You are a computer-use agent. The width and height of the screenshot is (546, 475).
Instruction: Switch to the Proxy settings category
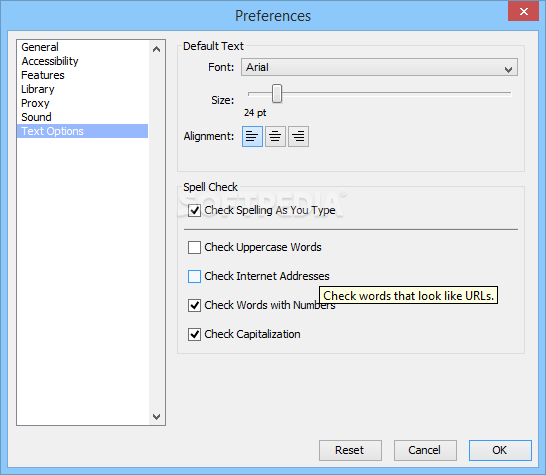[x=35, y=103]
